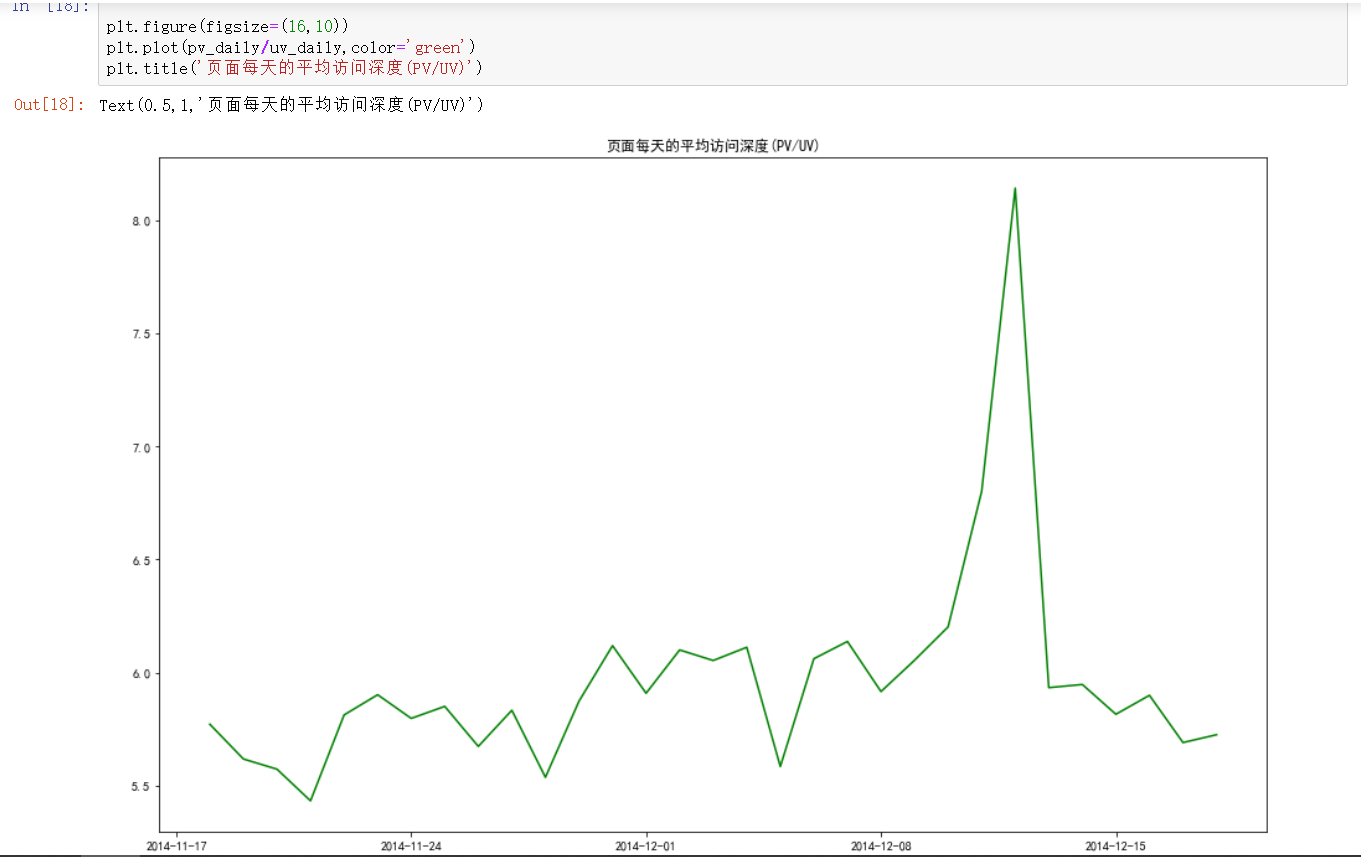
Task: Click the plt.plot(pv_daily/uv_daily,color='green') code line
Action: 291,47
